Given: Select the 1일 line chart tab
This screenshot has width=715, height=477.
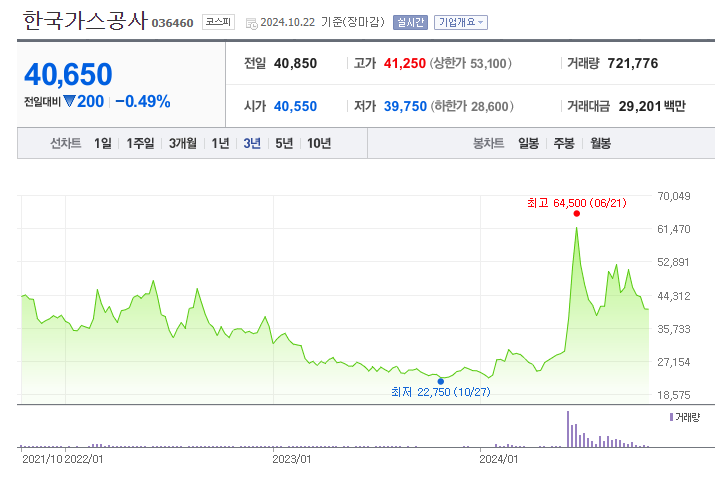Looking at the screenshot, I should coord(103,143).
